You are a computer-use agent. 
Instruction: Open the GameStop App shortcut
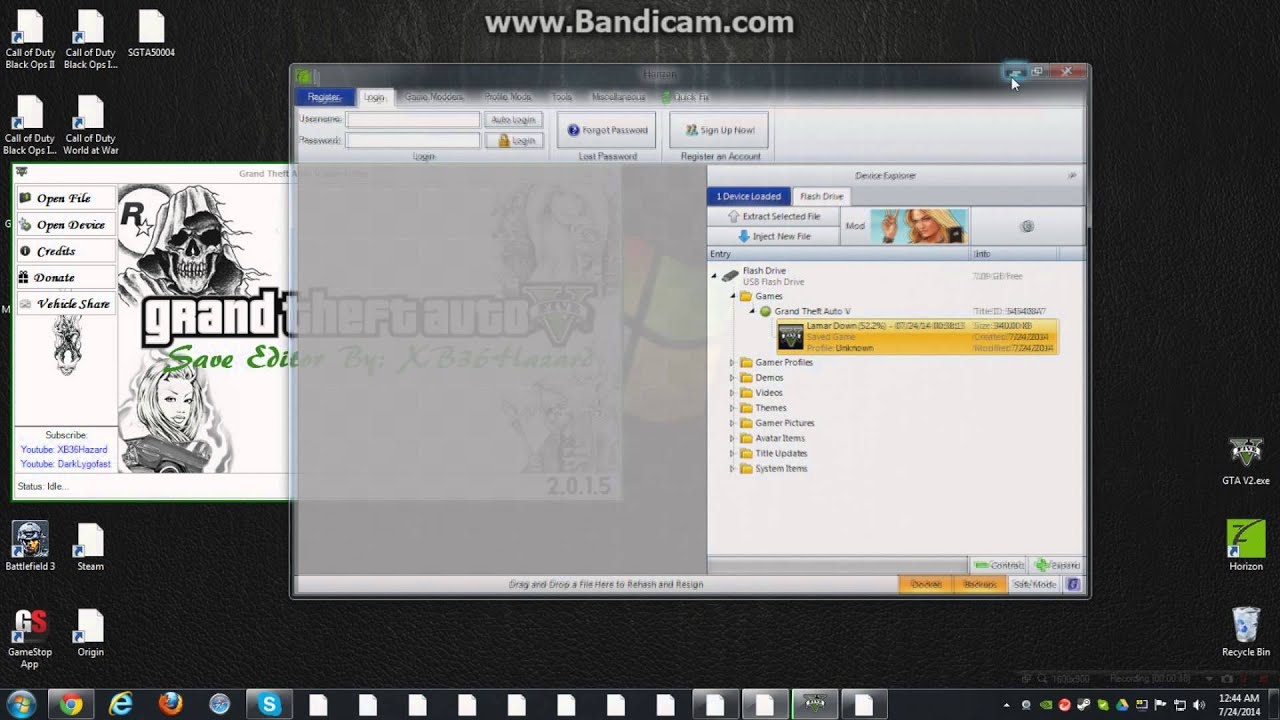30,638
